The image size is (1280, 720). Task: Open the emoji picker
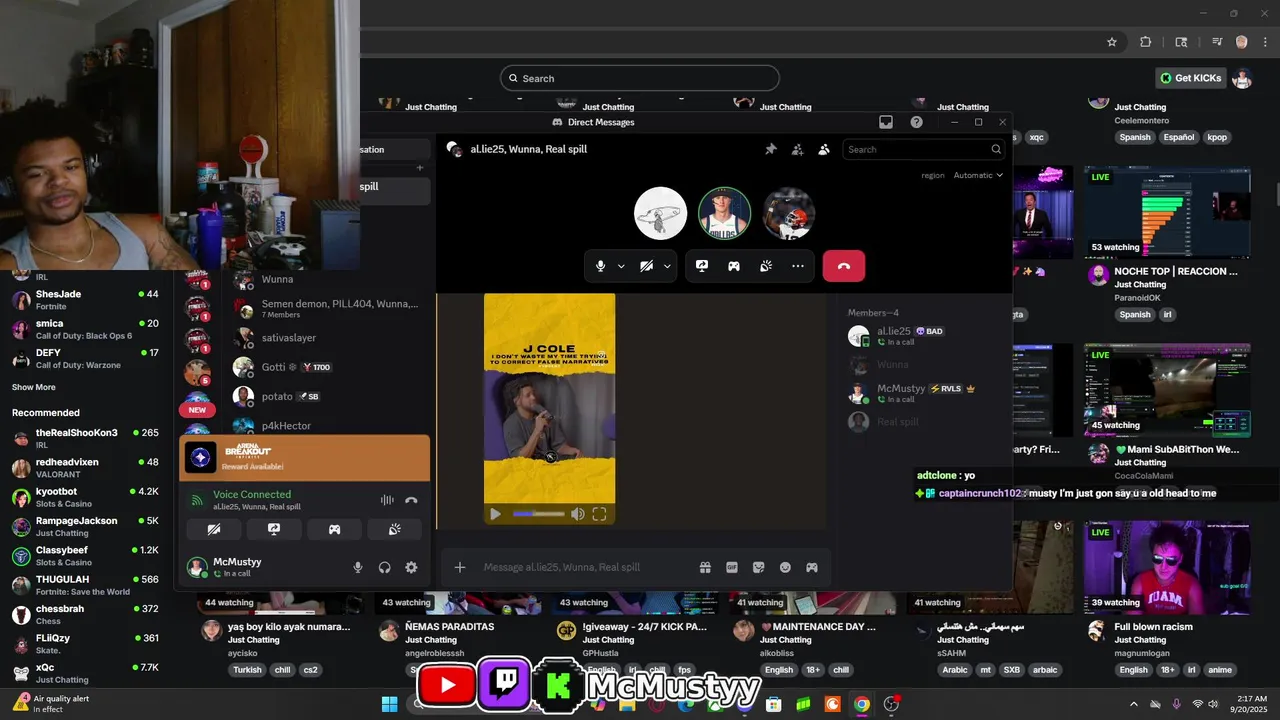click(x=785, y=567)
